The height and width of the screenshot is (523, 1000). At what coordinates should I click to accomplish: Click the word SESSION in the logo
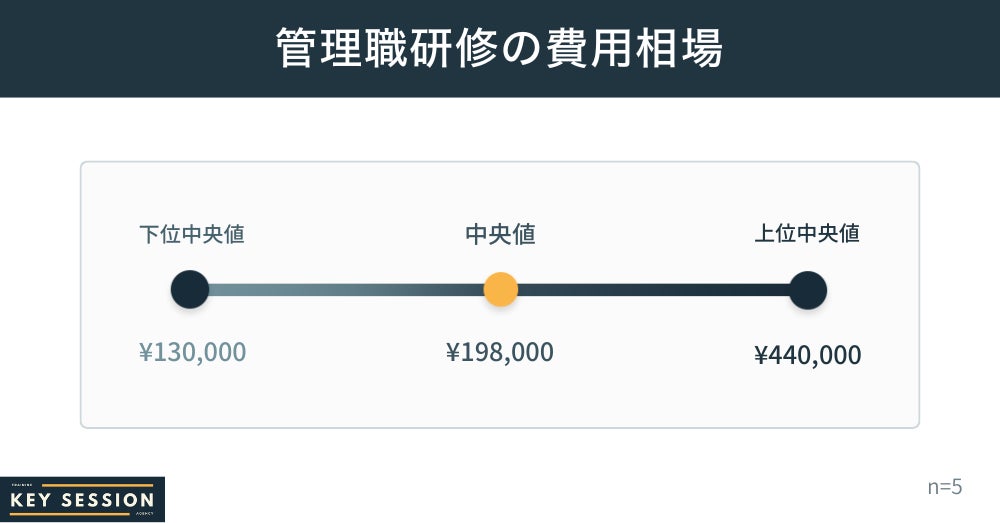108,500
